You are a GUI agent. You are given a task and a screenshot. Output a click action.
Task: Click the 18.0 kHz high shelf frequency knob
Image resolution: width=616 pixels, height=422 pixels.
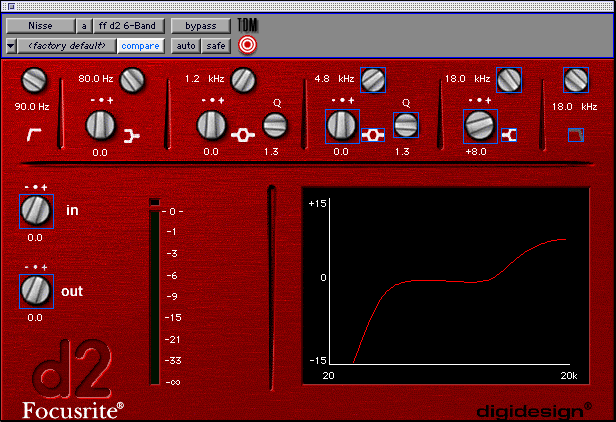[509, 80]
